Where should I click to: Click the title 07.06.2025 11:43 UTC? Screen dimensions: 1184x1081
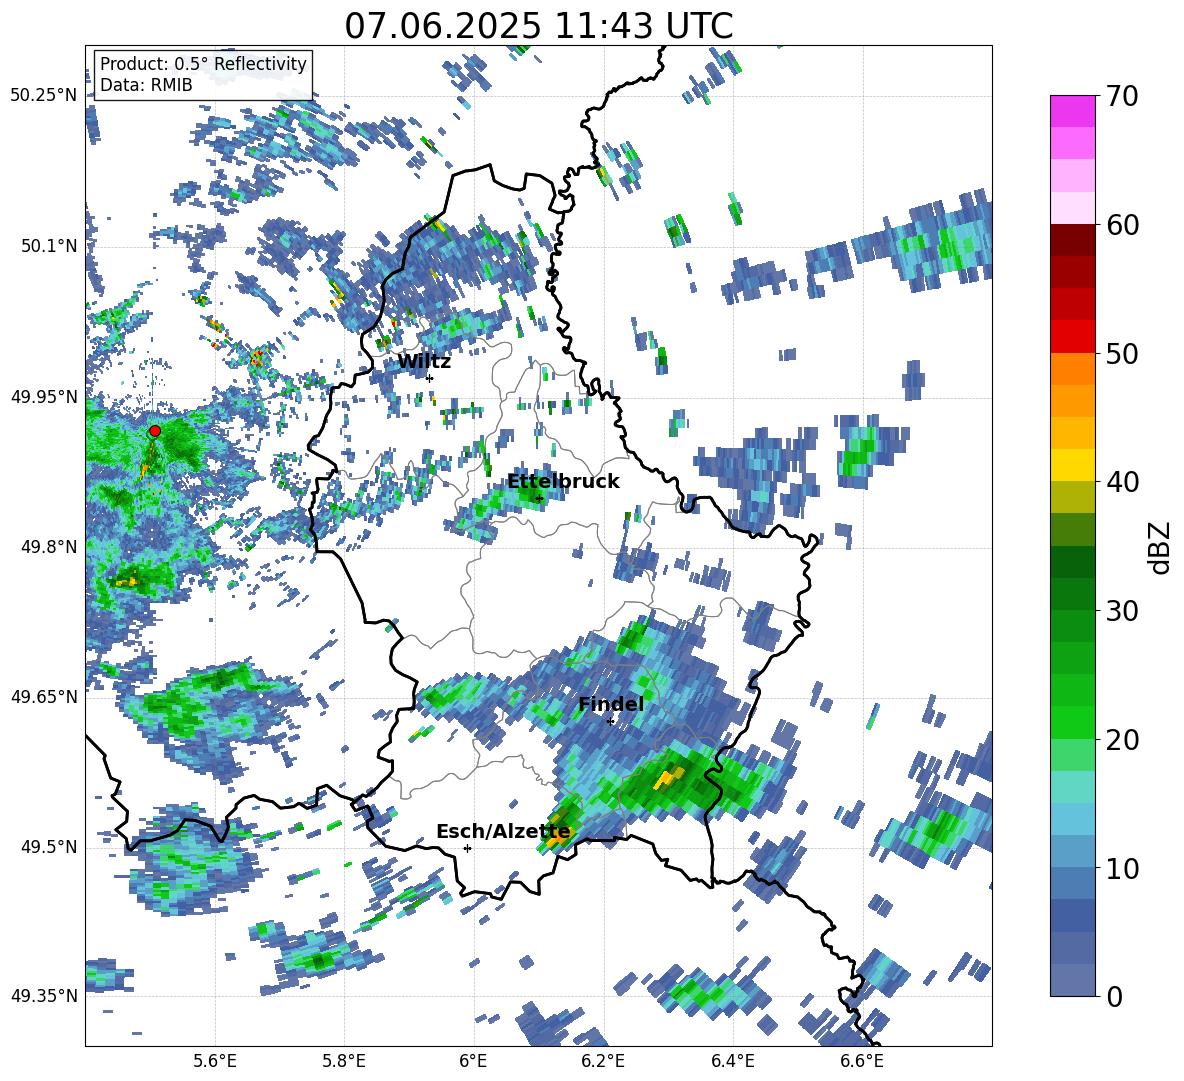538,26
